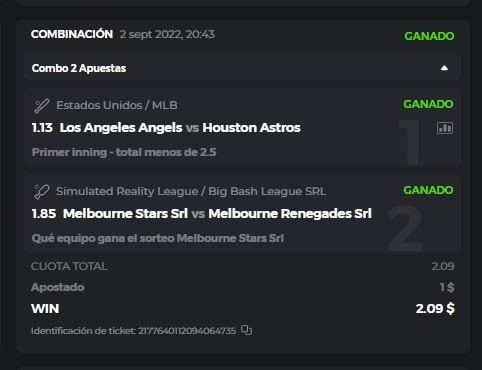Open Melbourne Stars Srl vs Melbourne Renegades Srl
482x370 pixels.
217,214
